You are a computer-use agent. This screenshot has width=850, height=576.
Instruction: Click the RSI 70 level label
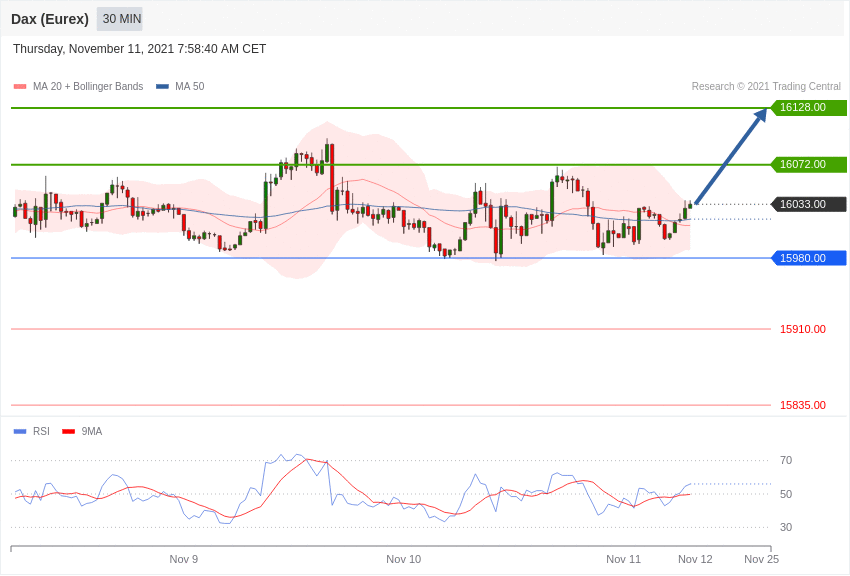[x=786, y=461]
